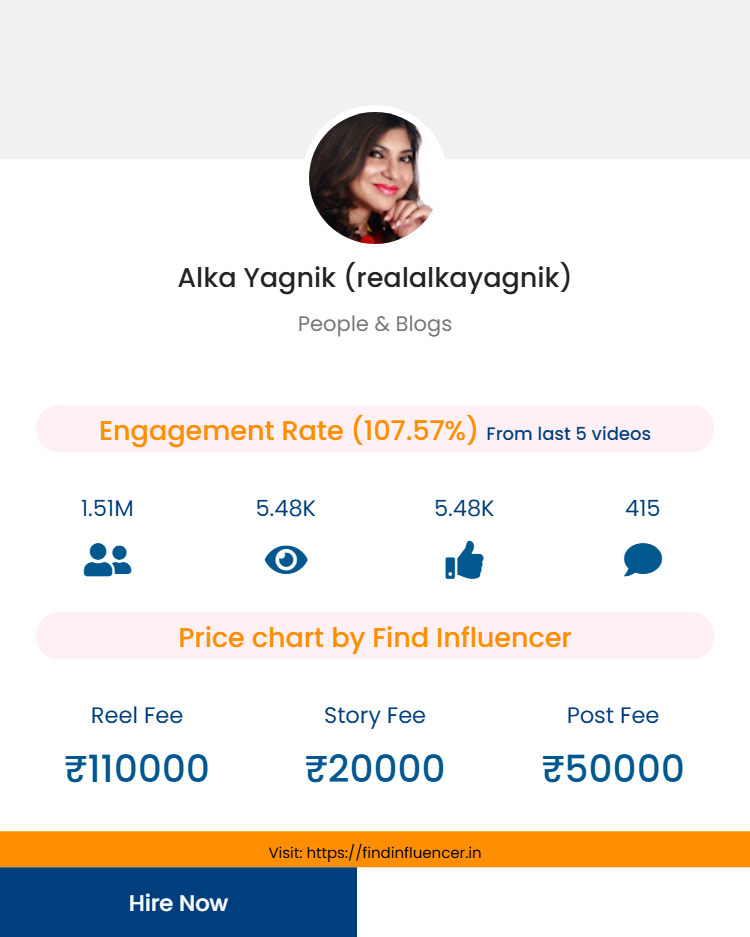Image resolution: width=750 pixels, height=937 pixels.
Task: Click the subscribers people icon
Action: pos(107,560)
